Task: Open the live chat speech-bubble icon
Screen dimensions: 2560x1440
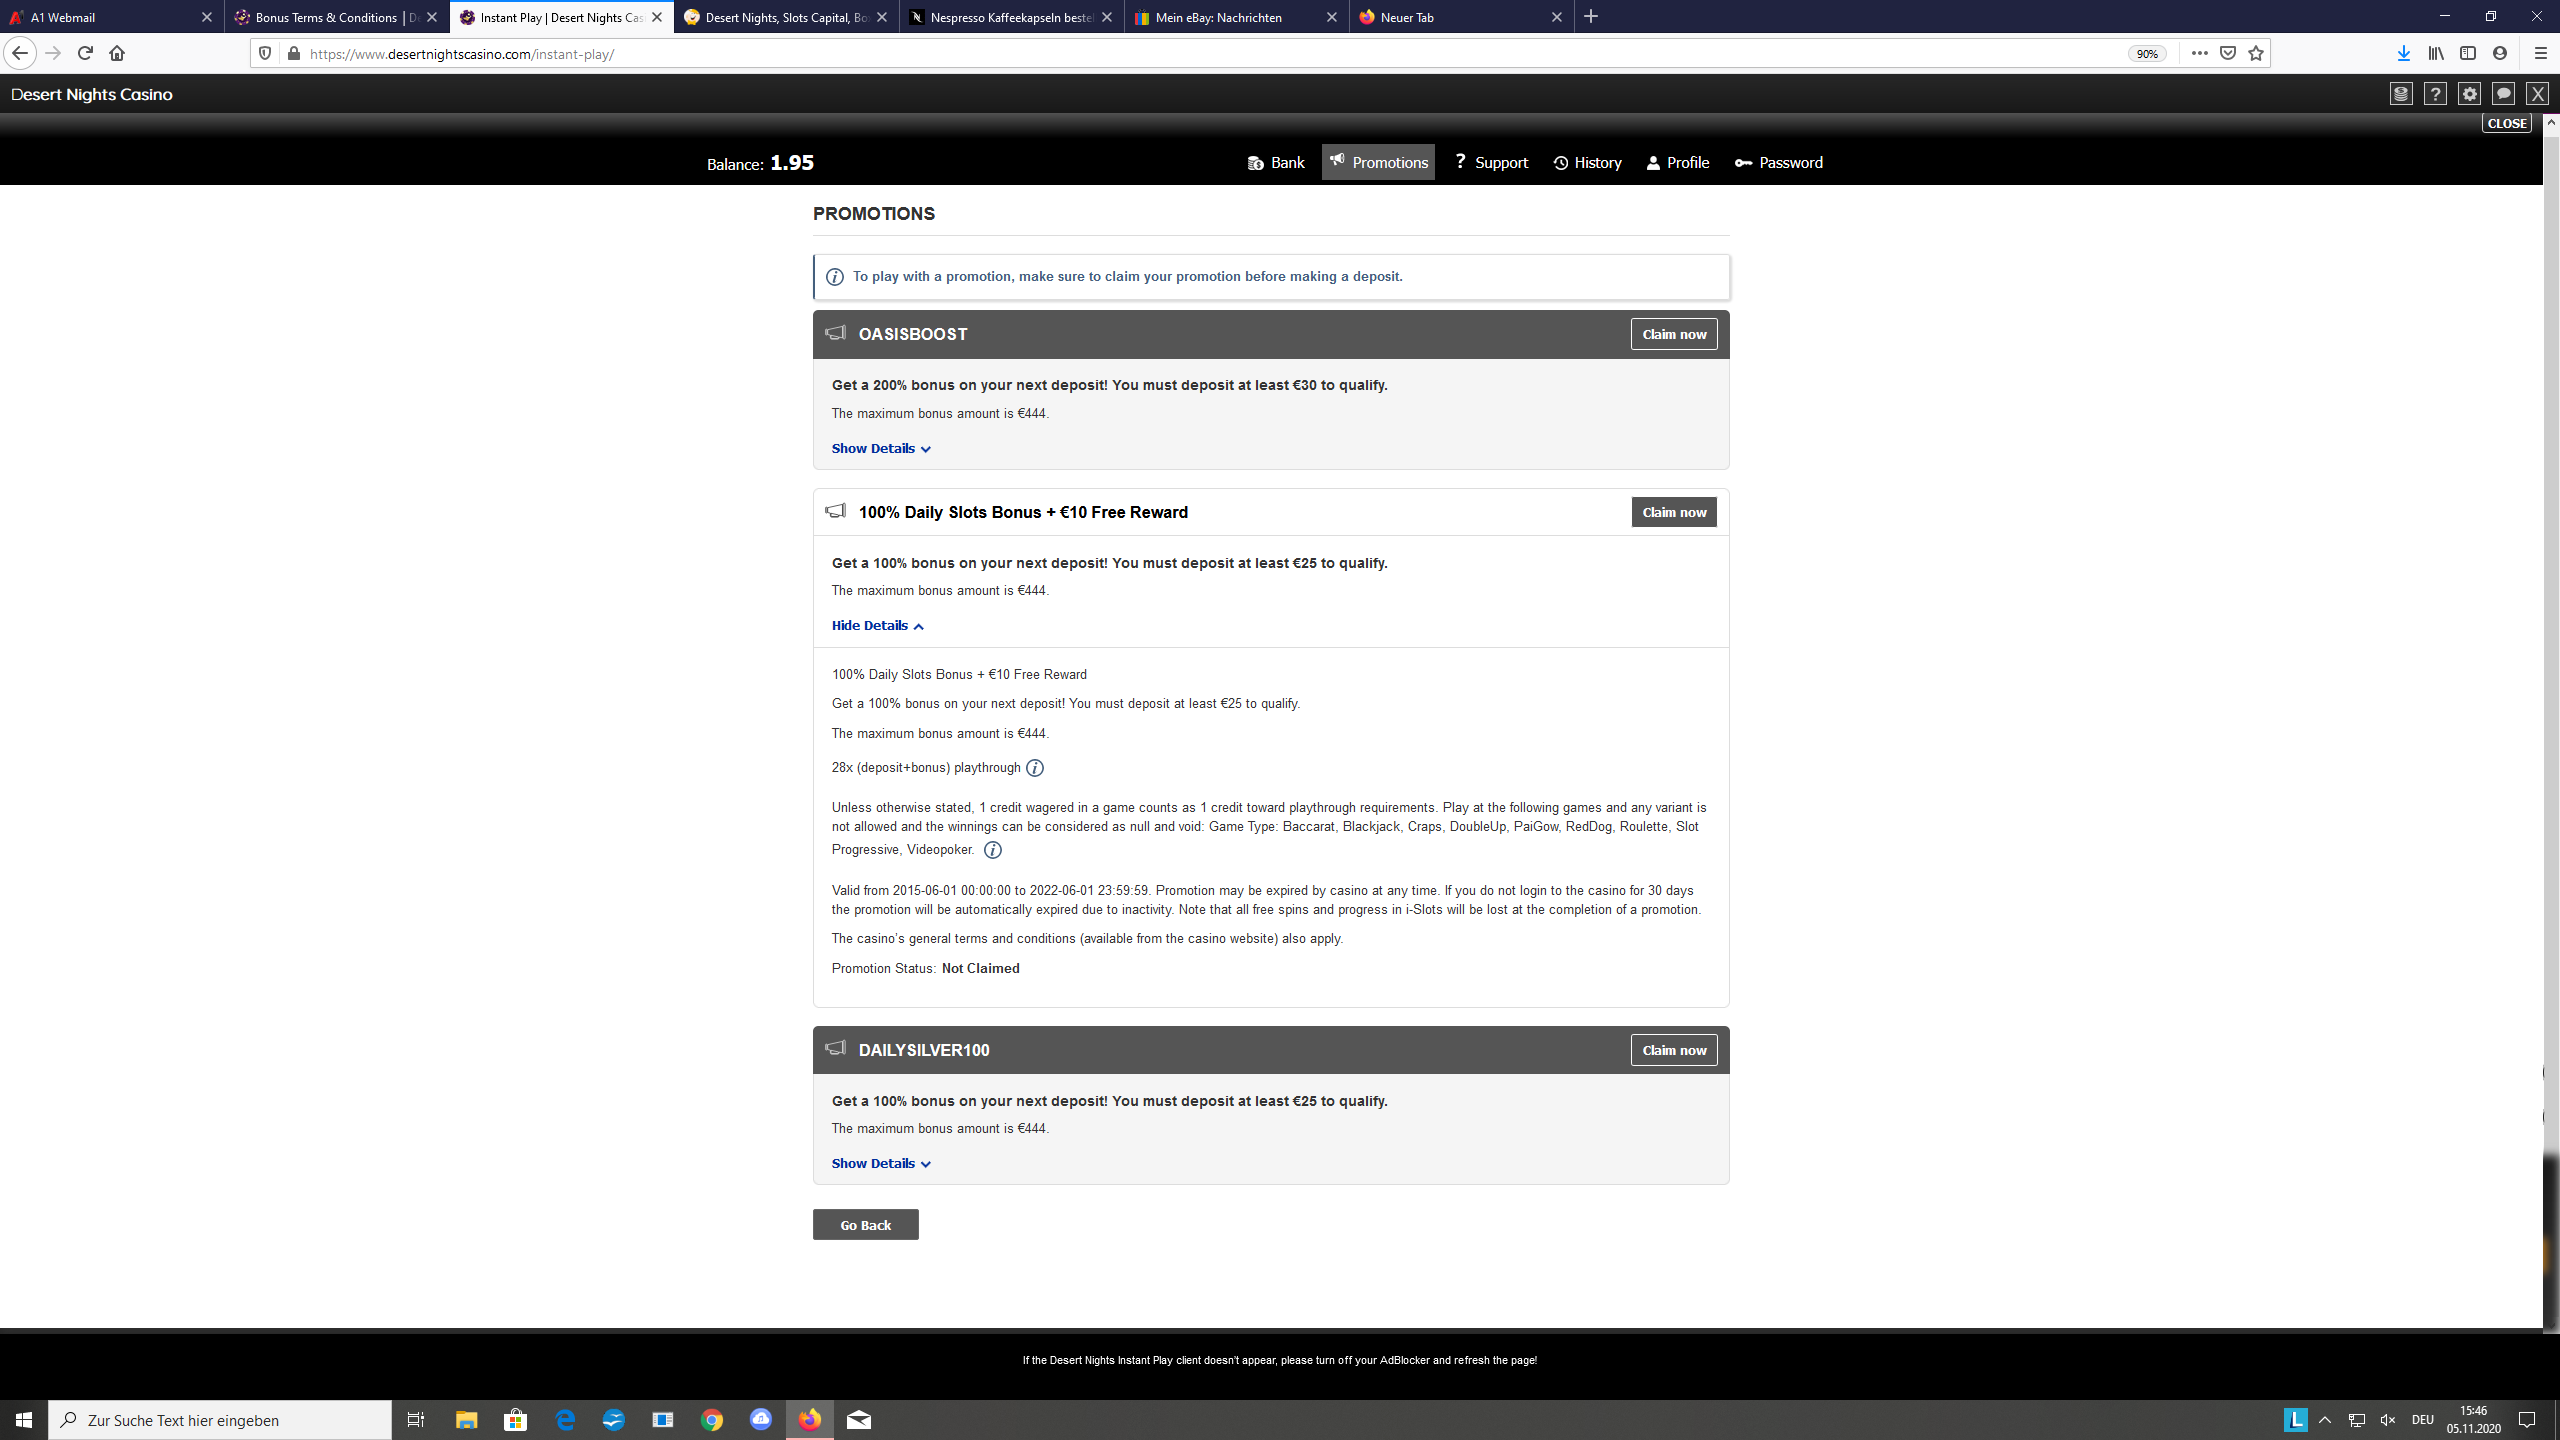Action: pyautogui.click(x=2503, y=94)
